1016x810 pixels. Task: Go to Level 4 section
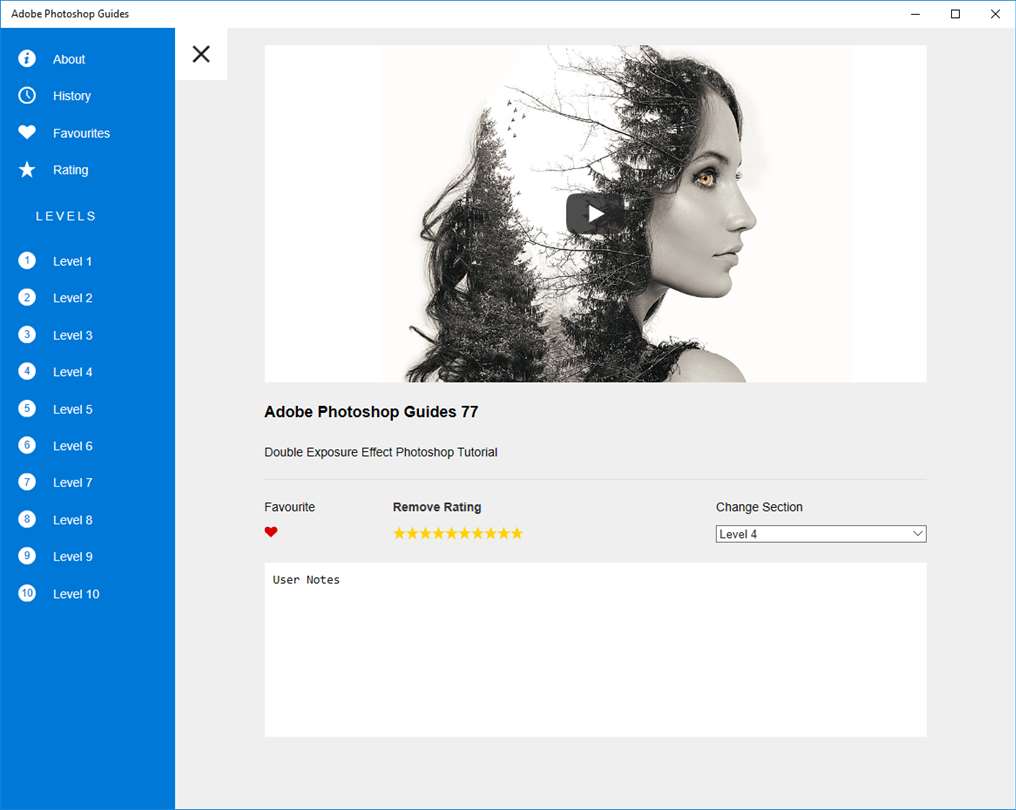[73, 372]
